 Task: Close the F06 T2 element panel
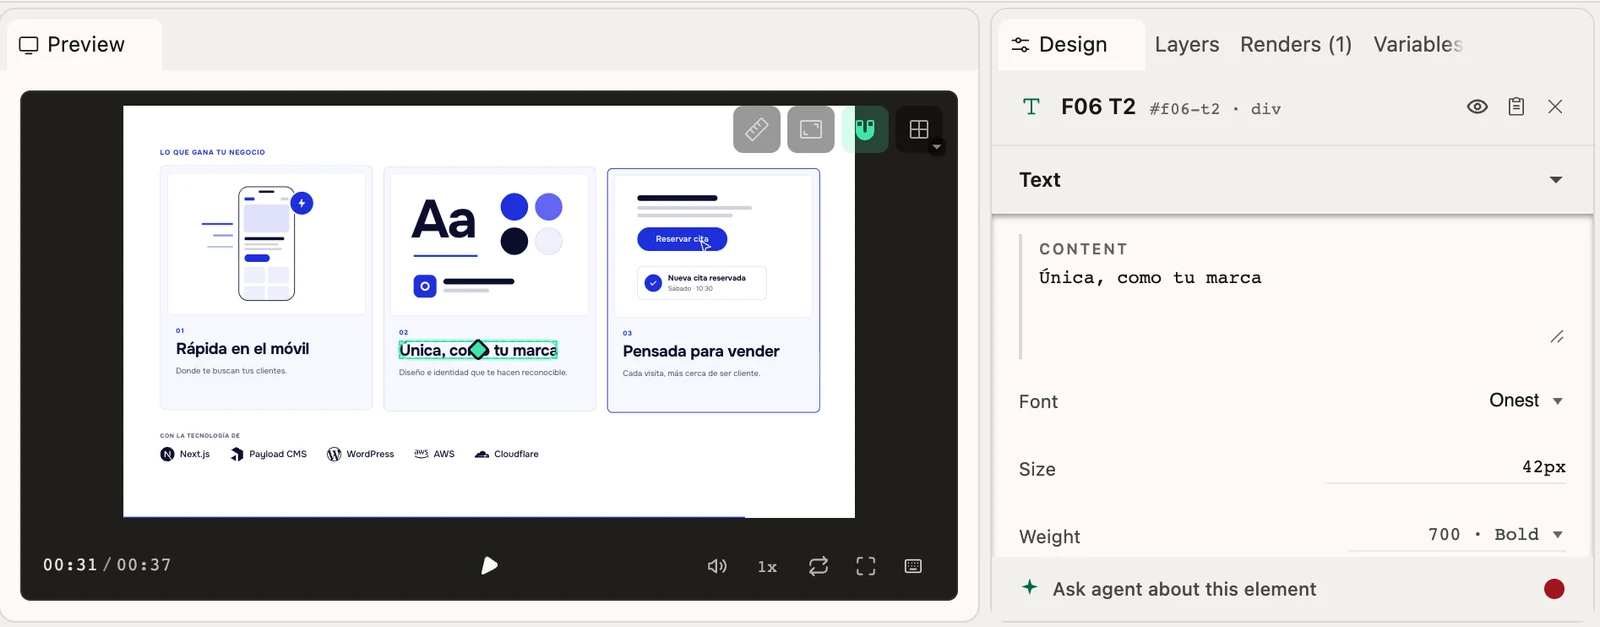click(1555, 107)
